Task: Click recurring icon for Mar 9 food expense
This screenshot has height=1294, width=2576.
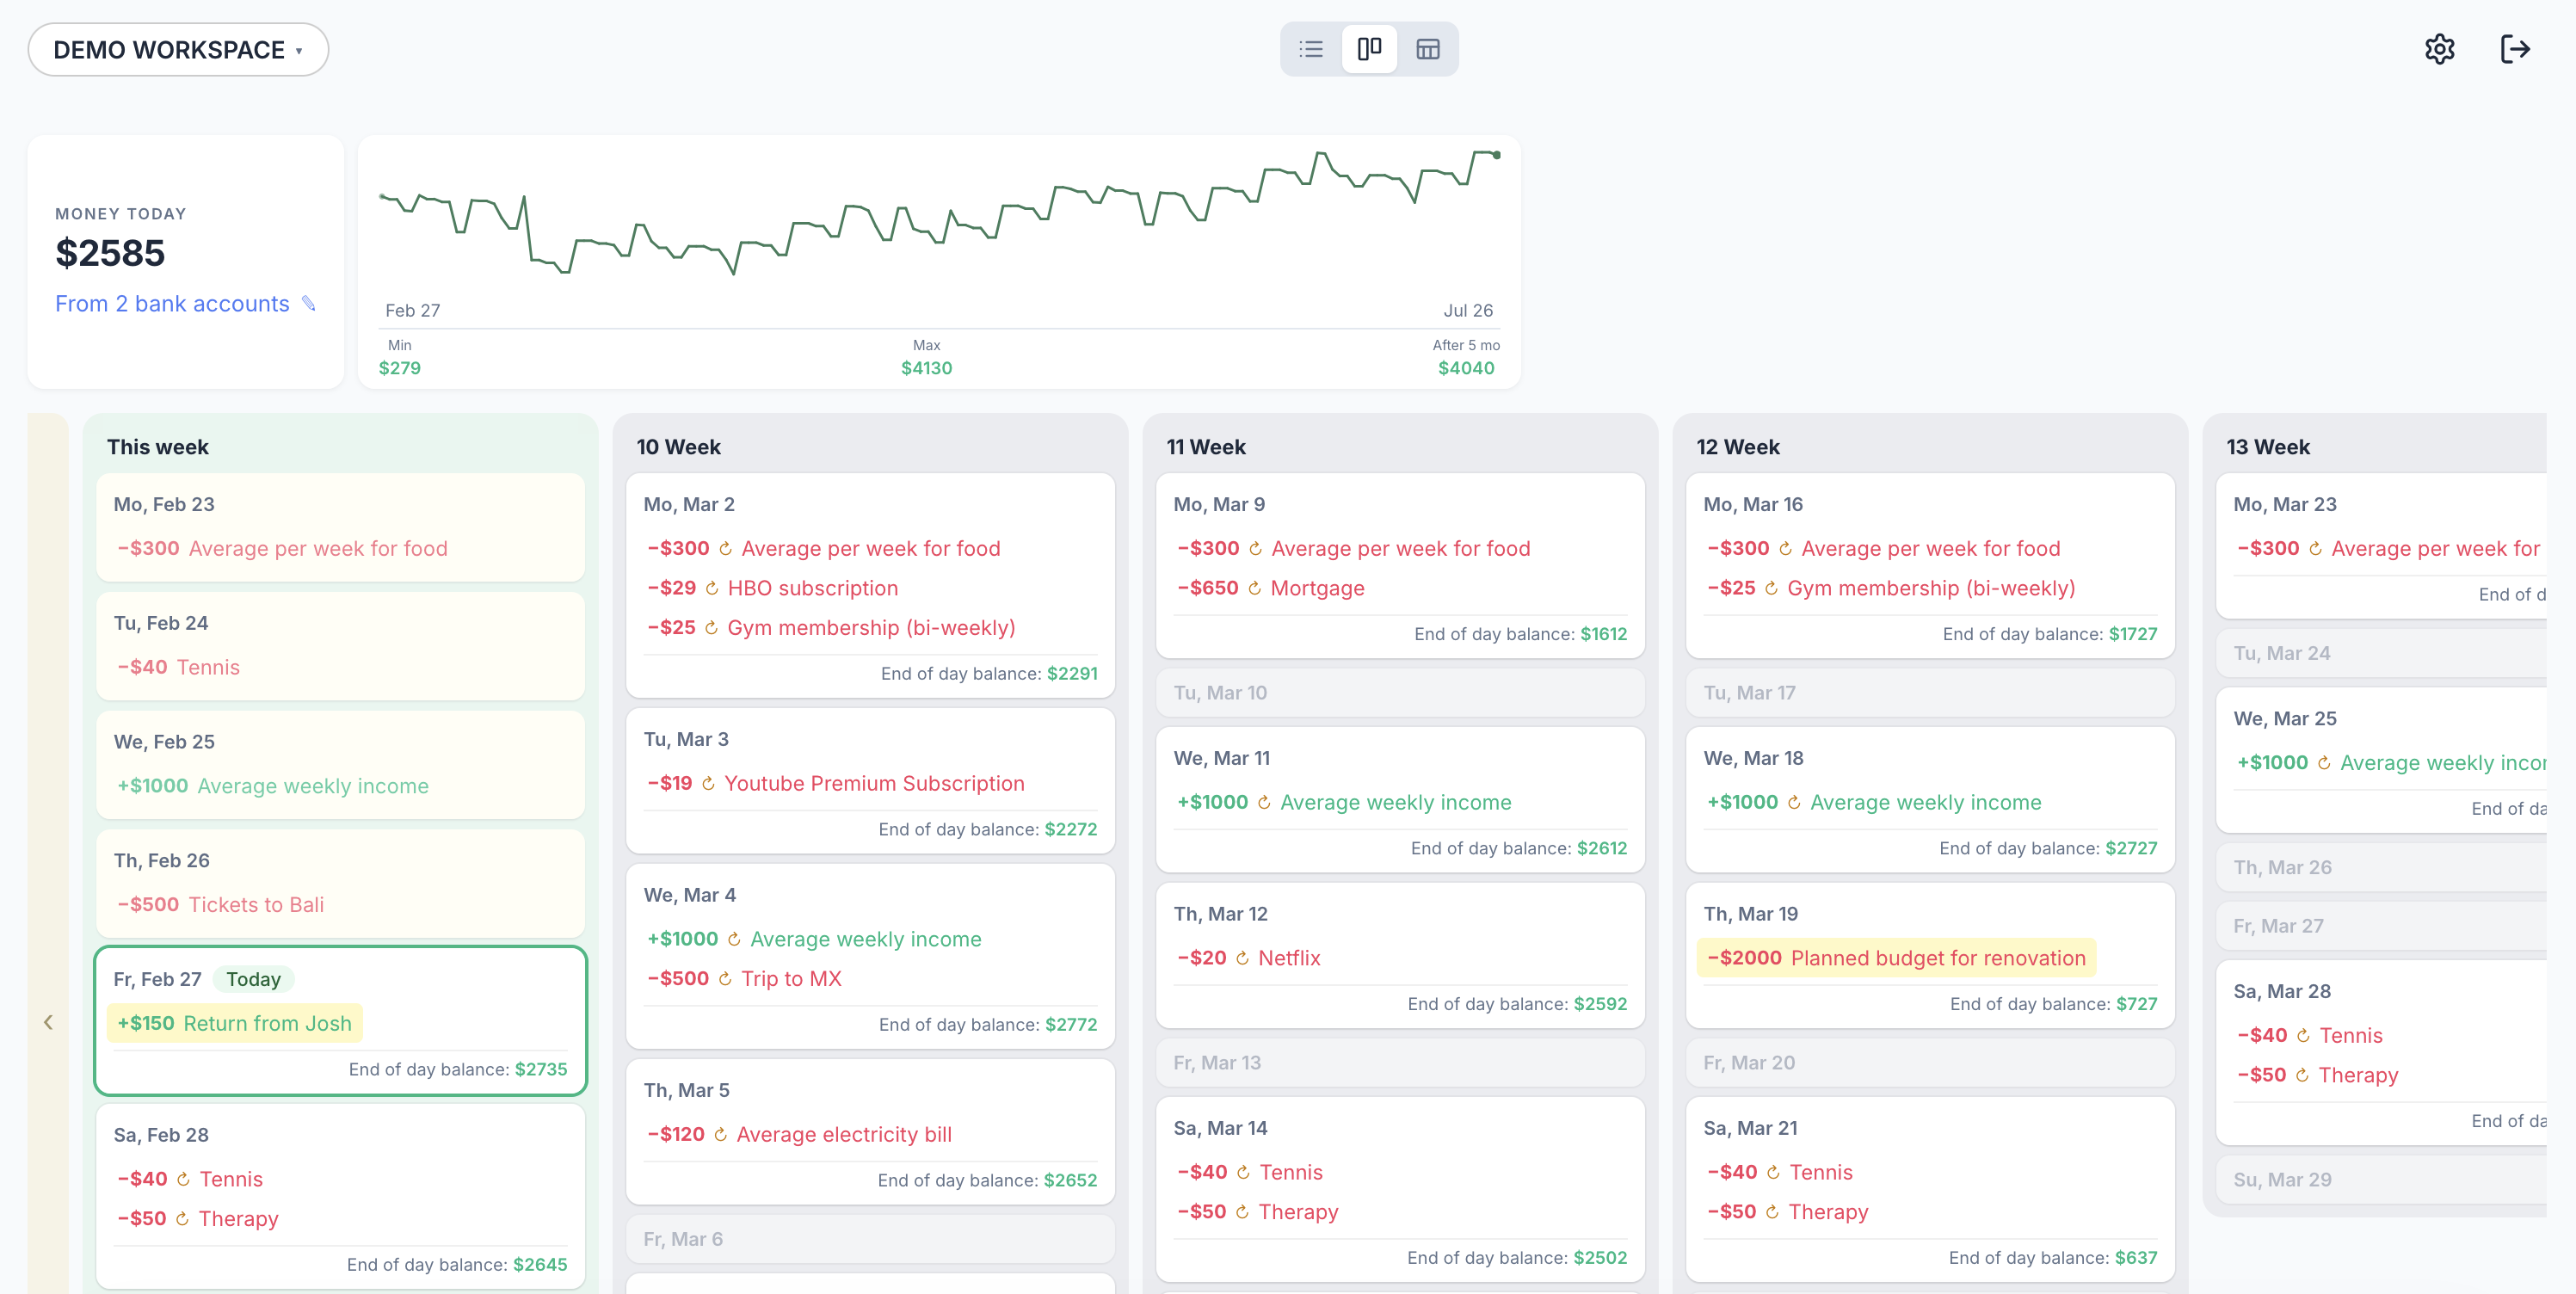Action: 1255,549
